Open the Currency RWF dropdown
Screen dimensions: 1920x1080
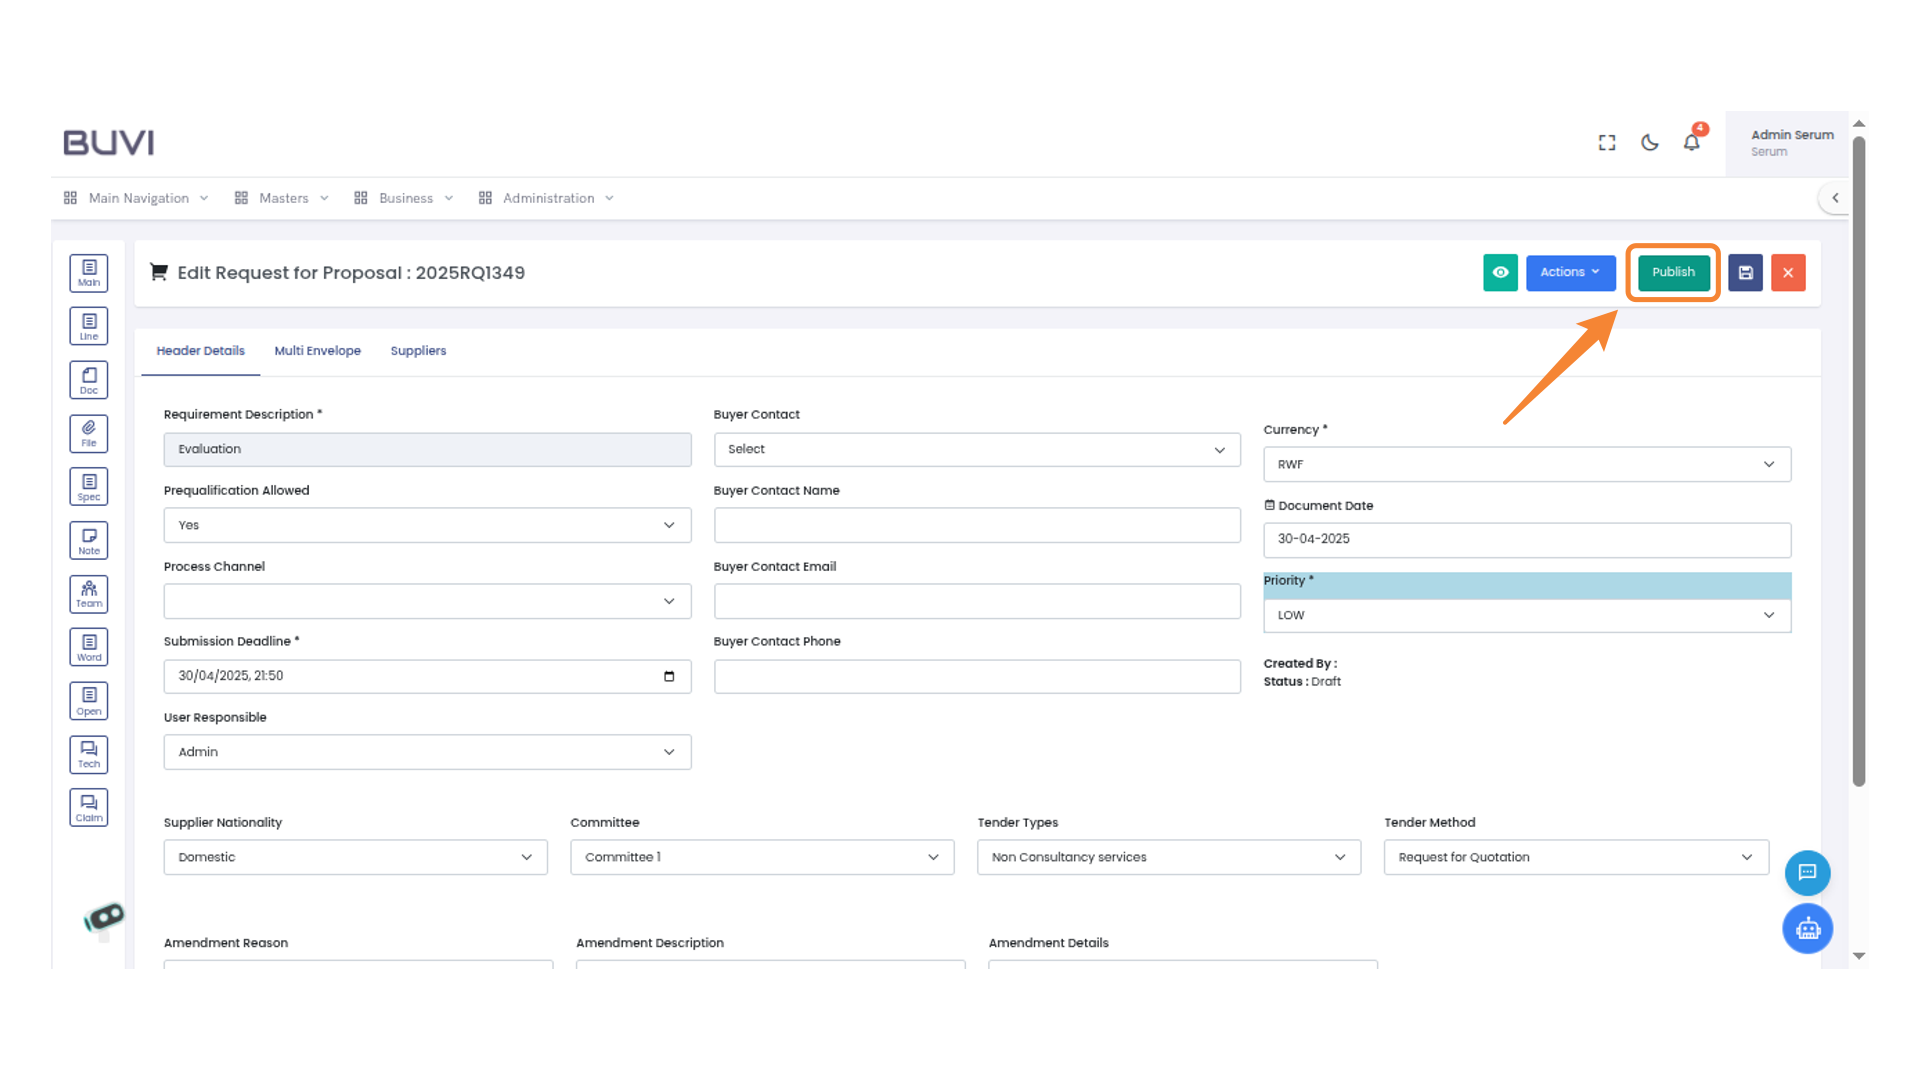(x=1526, y=465)
